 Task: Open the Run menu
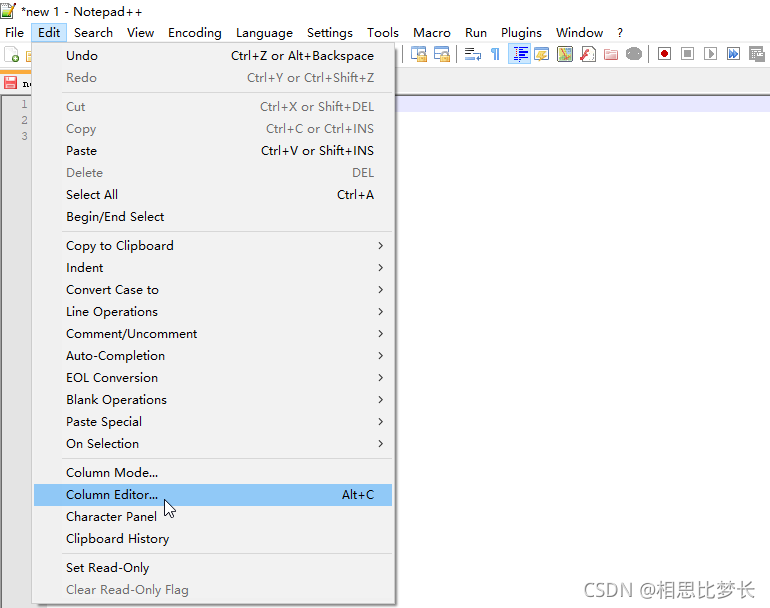click(476, 33)
